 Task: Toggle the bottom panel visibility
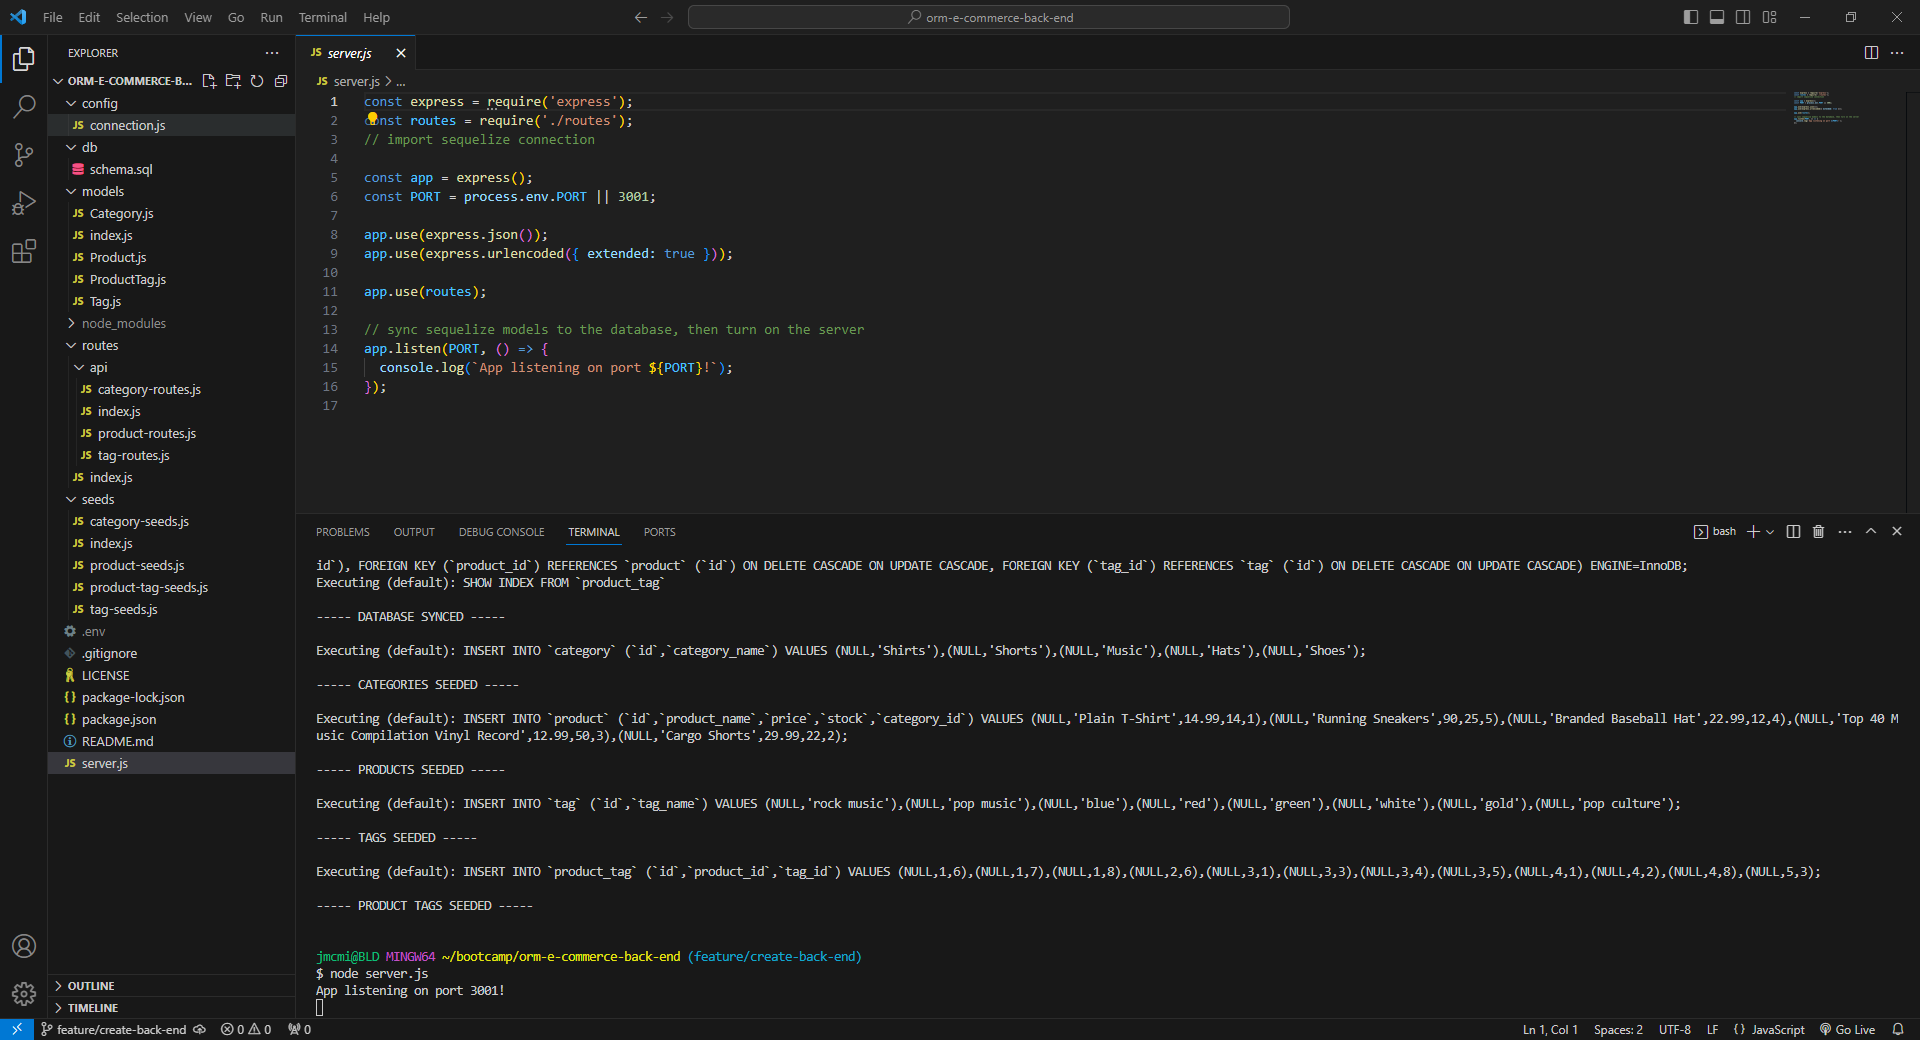(1717, 17)
